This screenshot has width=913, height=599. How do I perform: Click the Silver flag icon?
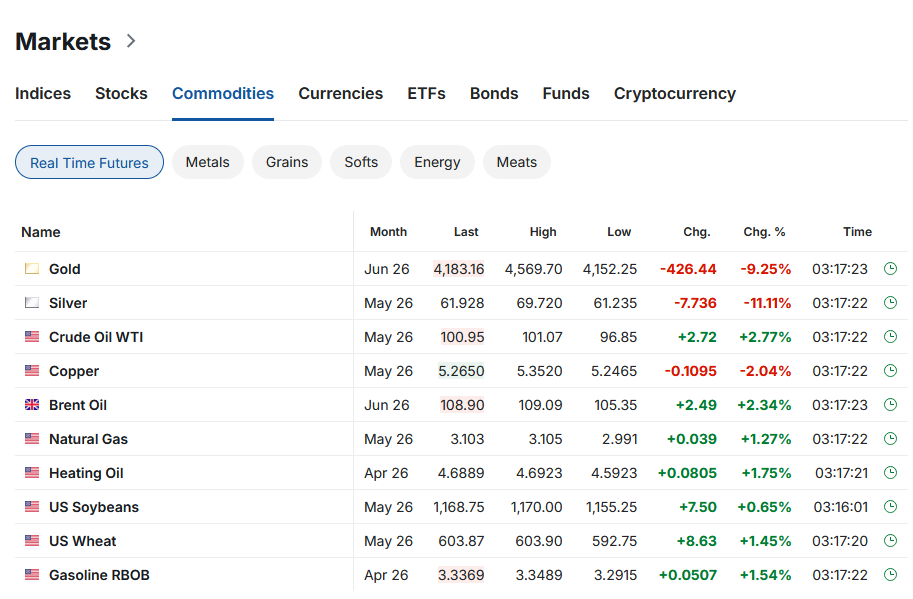point(32,303)
